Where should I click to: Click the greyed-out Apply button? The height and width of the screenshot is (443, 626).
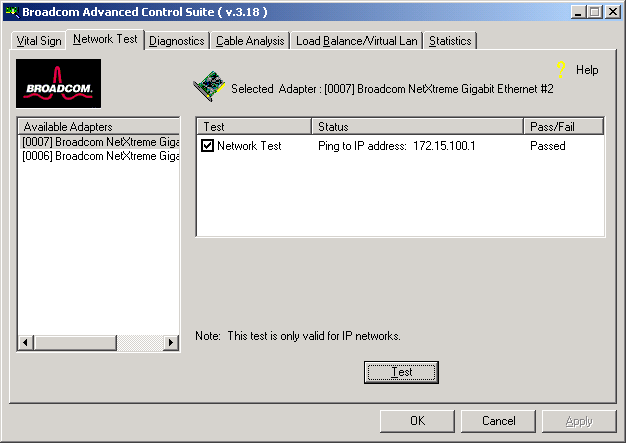pos(579,421)
